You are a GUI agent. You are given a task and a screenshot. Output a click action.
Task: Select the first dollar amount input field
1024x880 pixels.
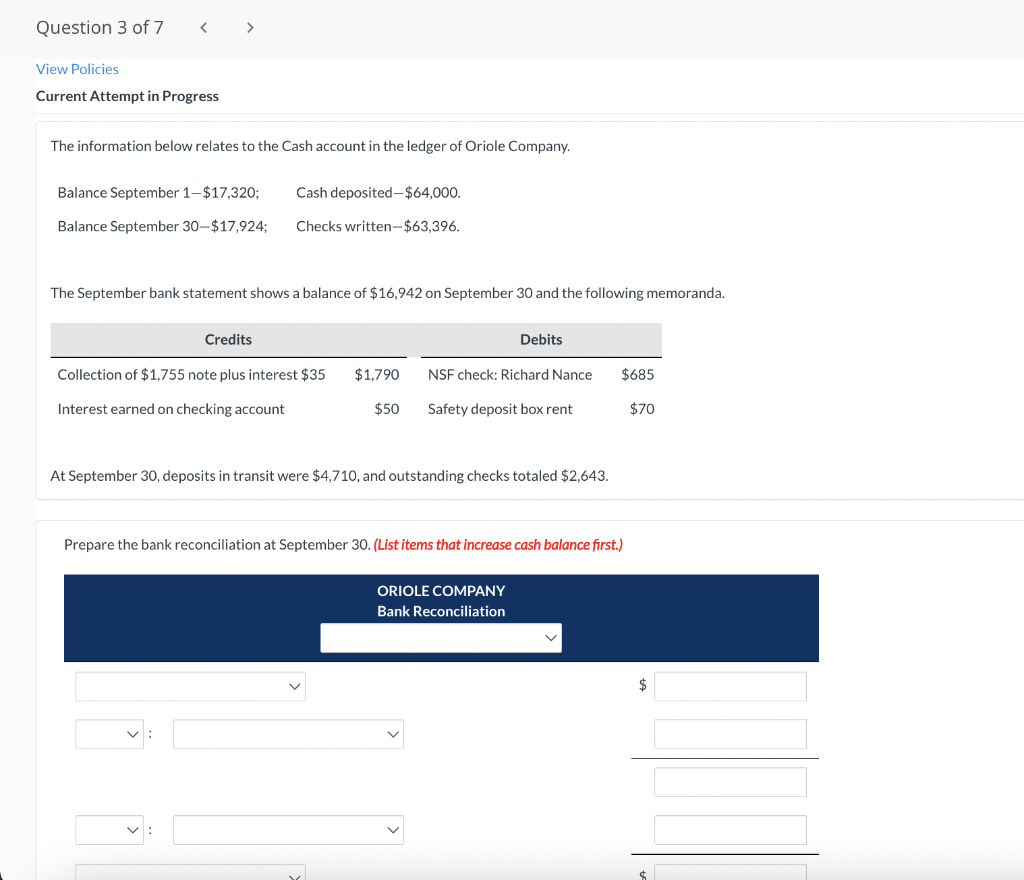pyautogui.click(x=730, y=686)
